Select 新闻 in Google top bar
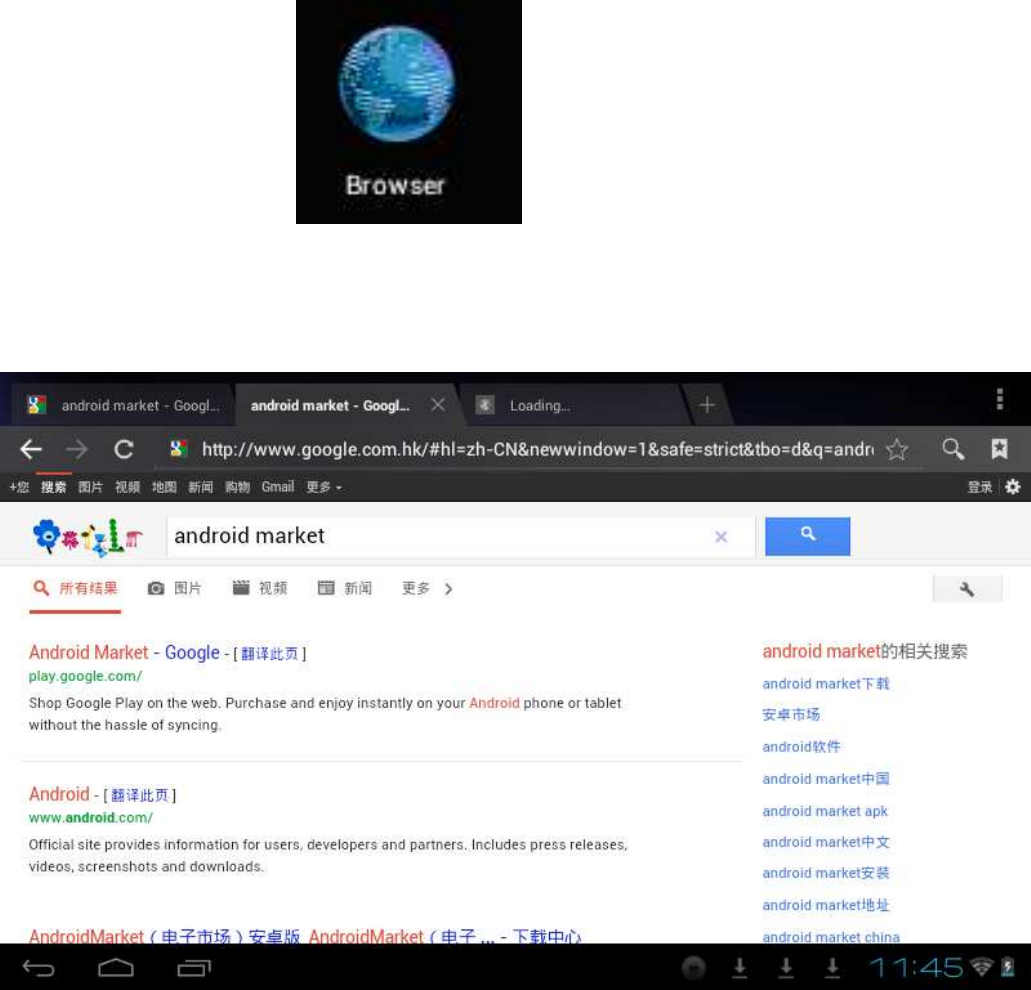The image size is (1031, 990). pyautogui.click(x=201, y=487)
